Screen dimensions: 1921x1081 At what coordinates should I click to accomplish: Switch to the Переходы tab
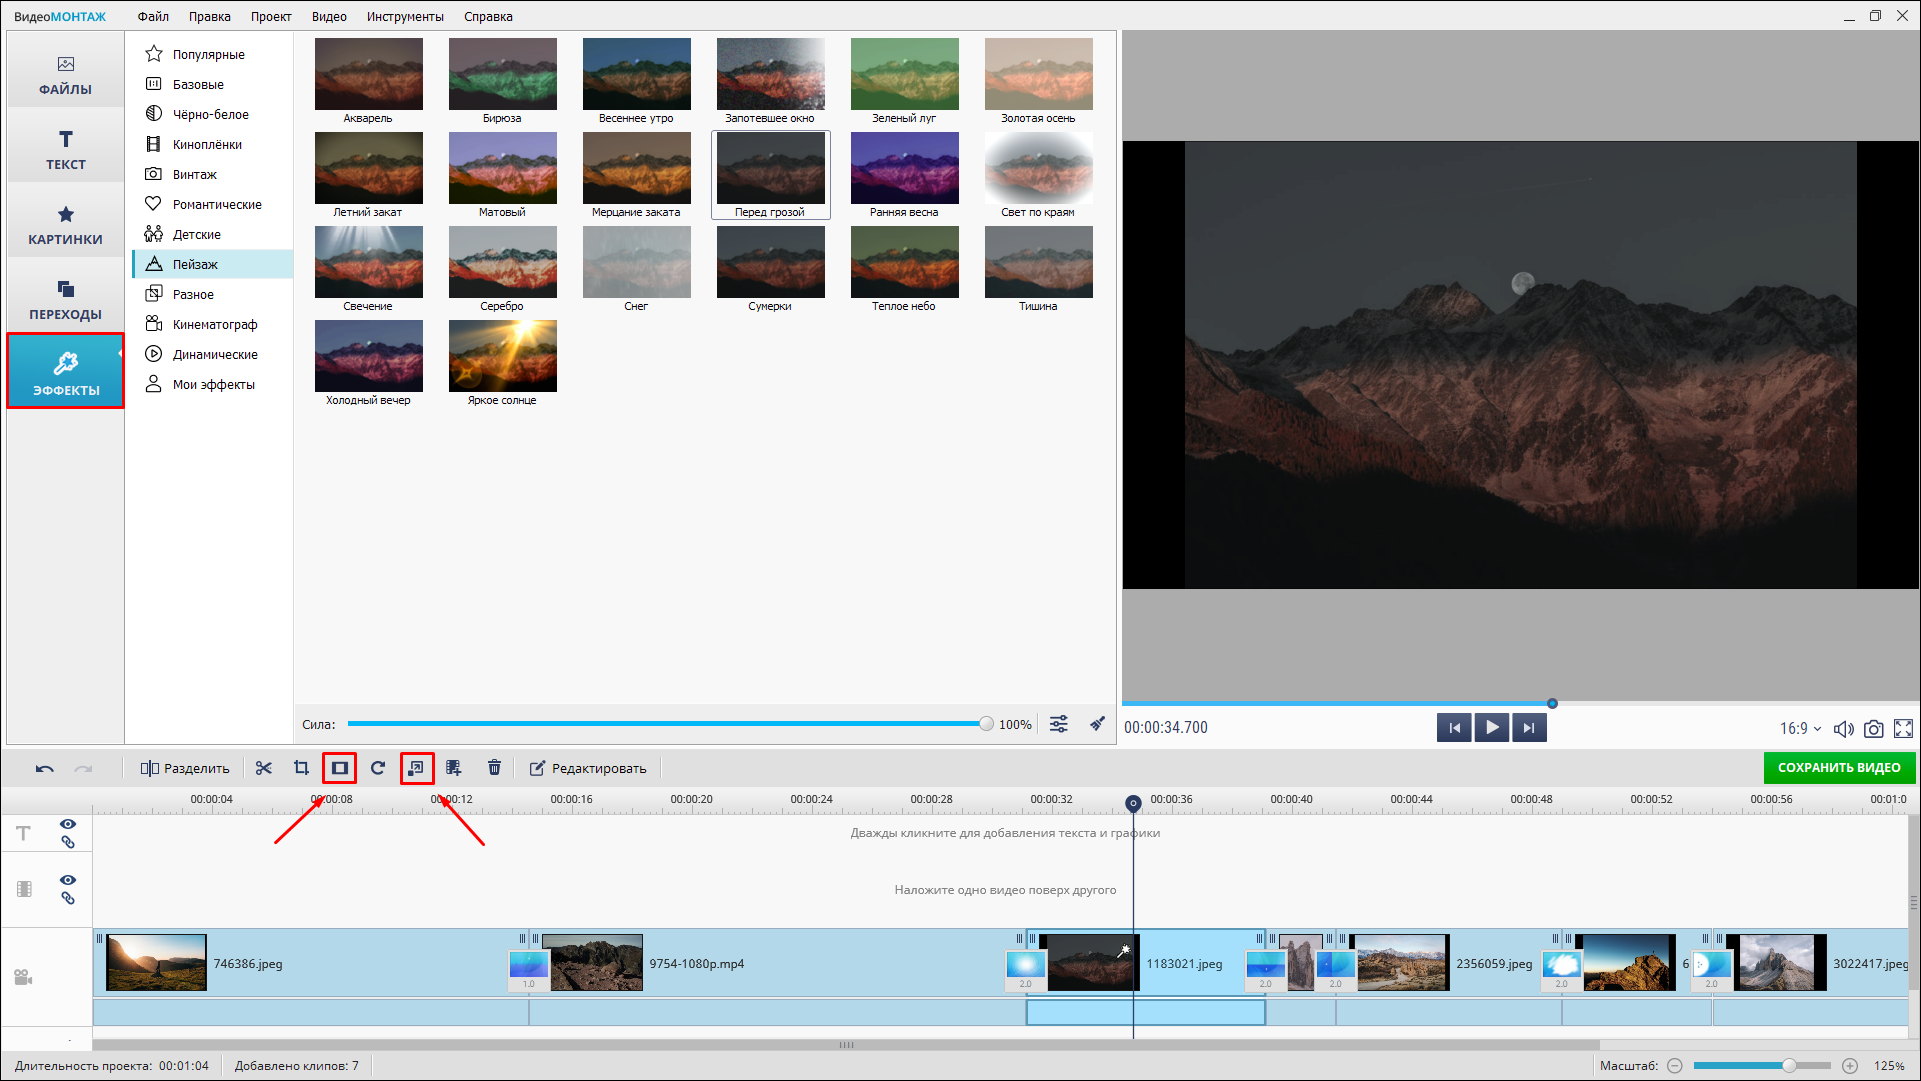click(65, 300)
